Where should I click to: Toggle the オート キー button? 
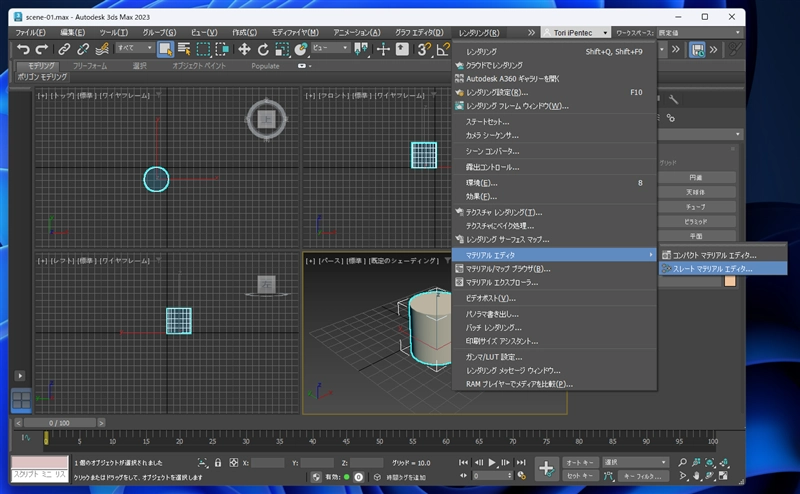tap(580, 462)
